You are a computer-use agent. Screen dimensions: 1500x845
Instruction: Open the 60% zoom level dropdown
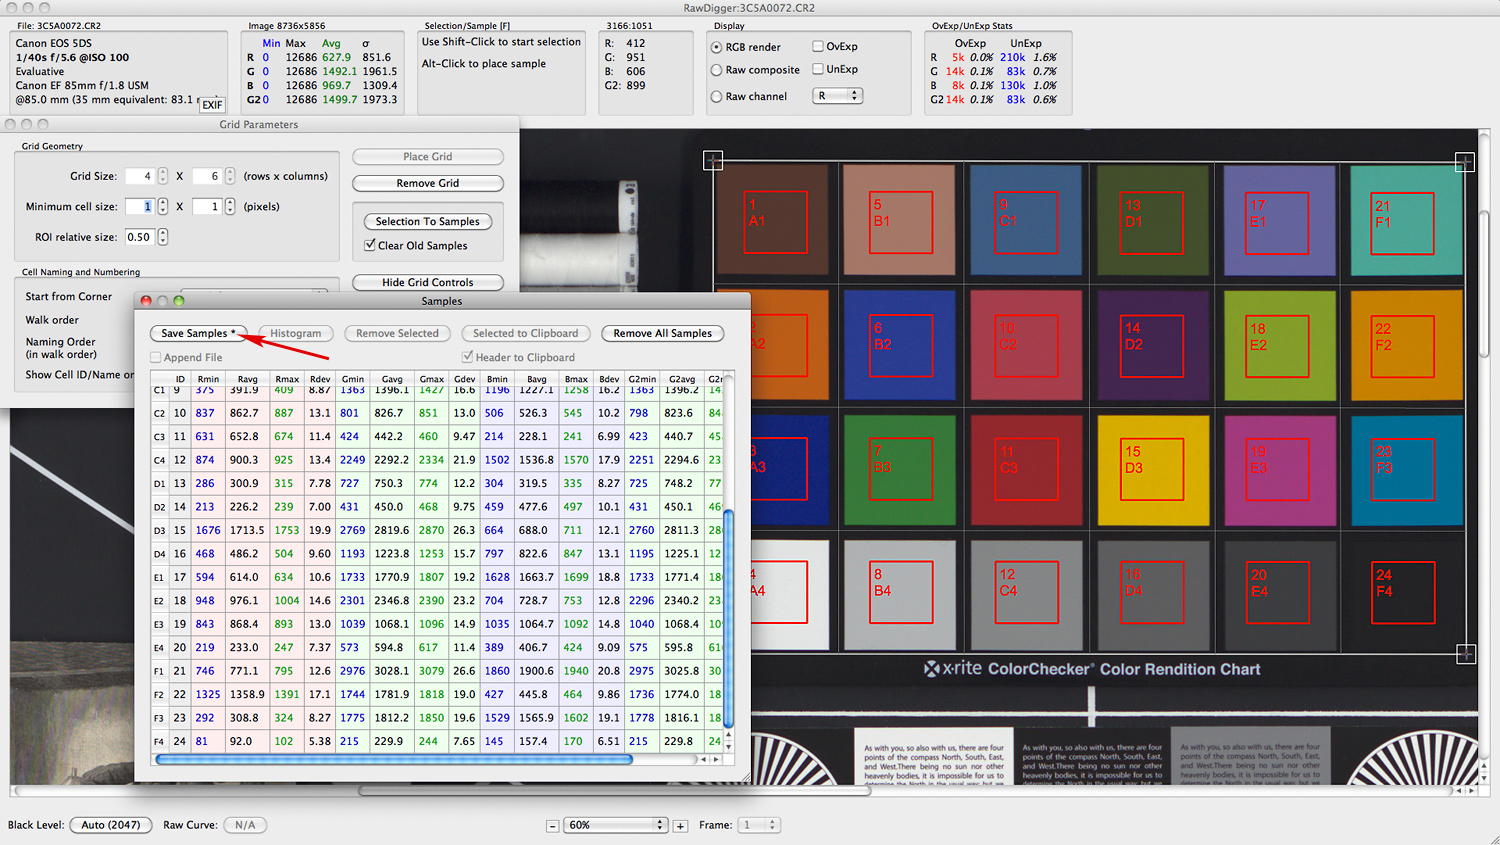pyautogui.click(x=612, y=825)
